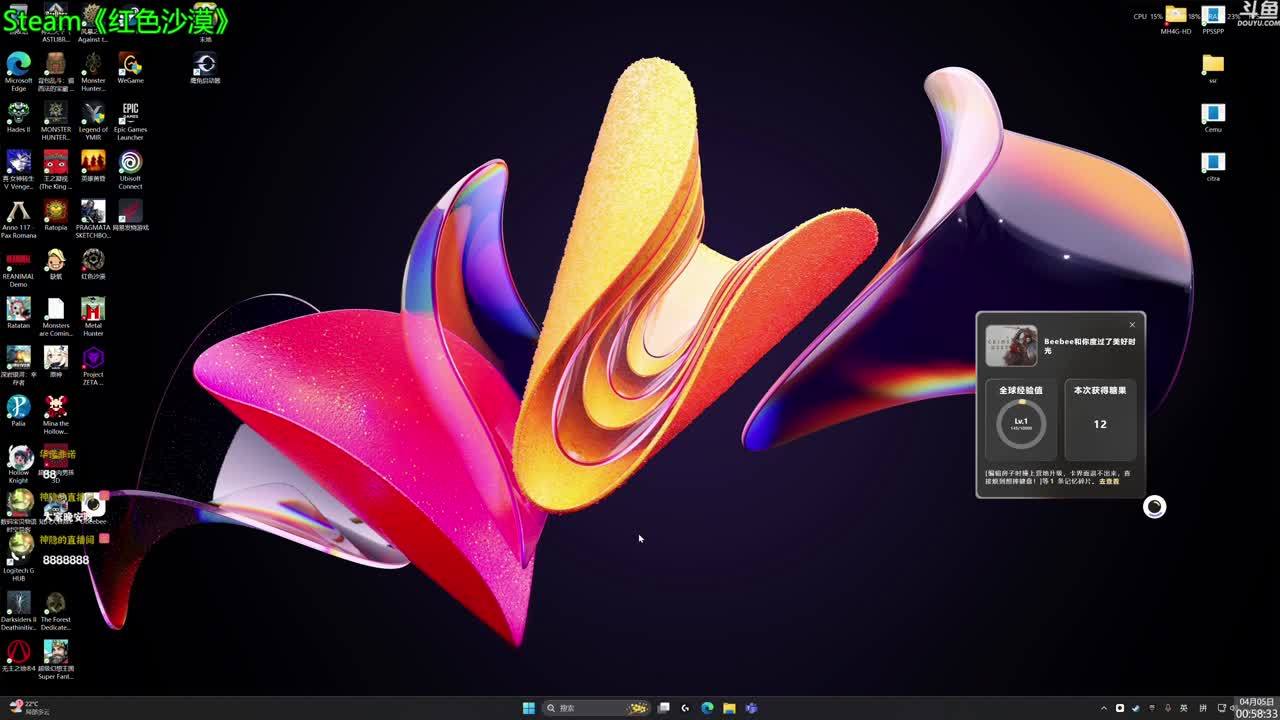The height and width of the screenshot is (720, 1280).
Task: Open File Explorer from the taskbar
Action: (729, 708)
